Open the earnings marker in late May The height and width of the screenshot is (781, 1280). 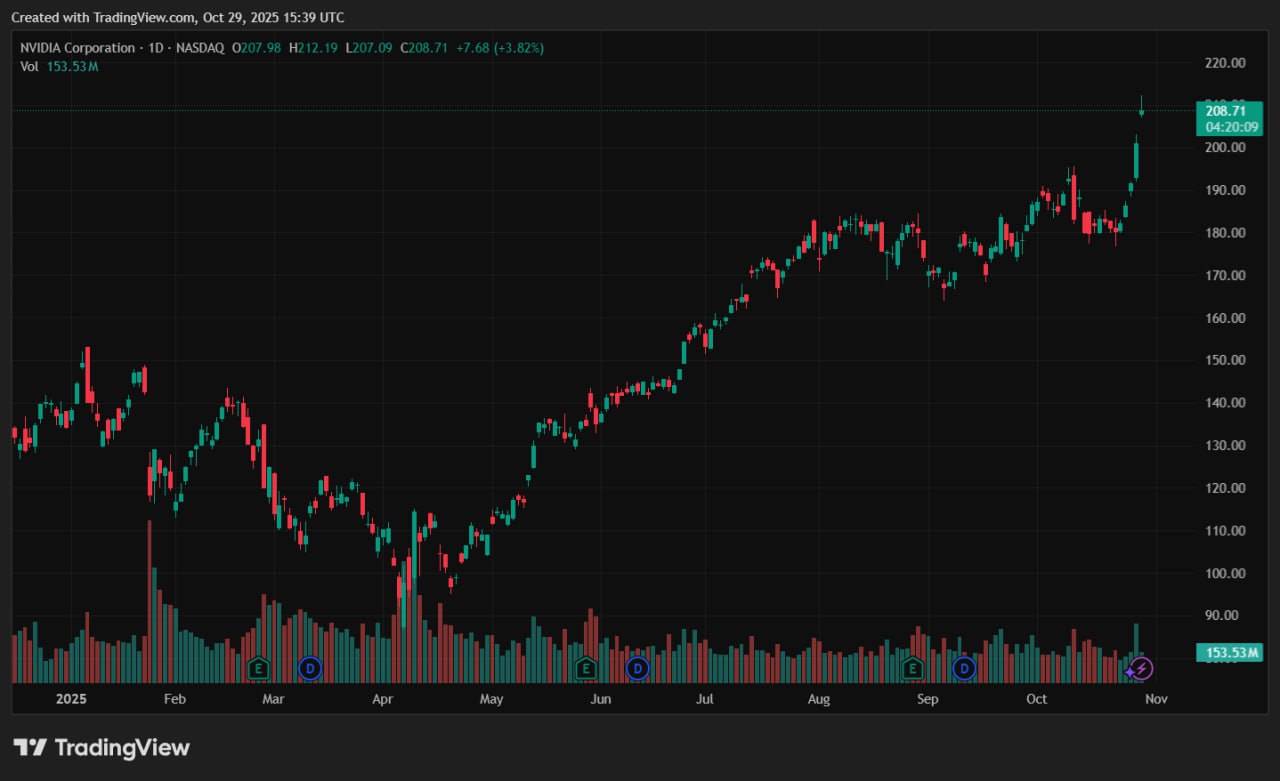coord(586,667)
